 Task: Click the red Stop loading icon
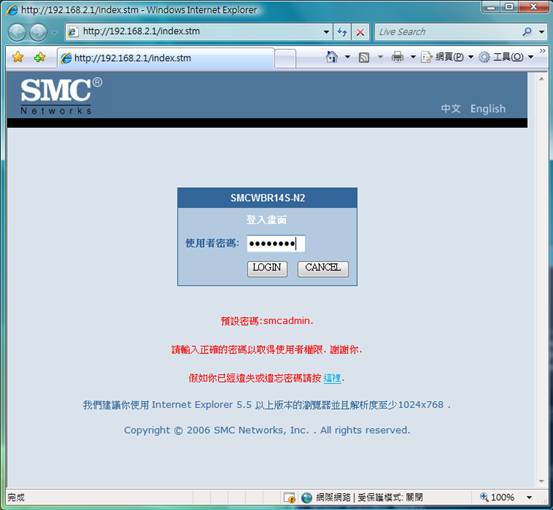(x=360, y=32)
